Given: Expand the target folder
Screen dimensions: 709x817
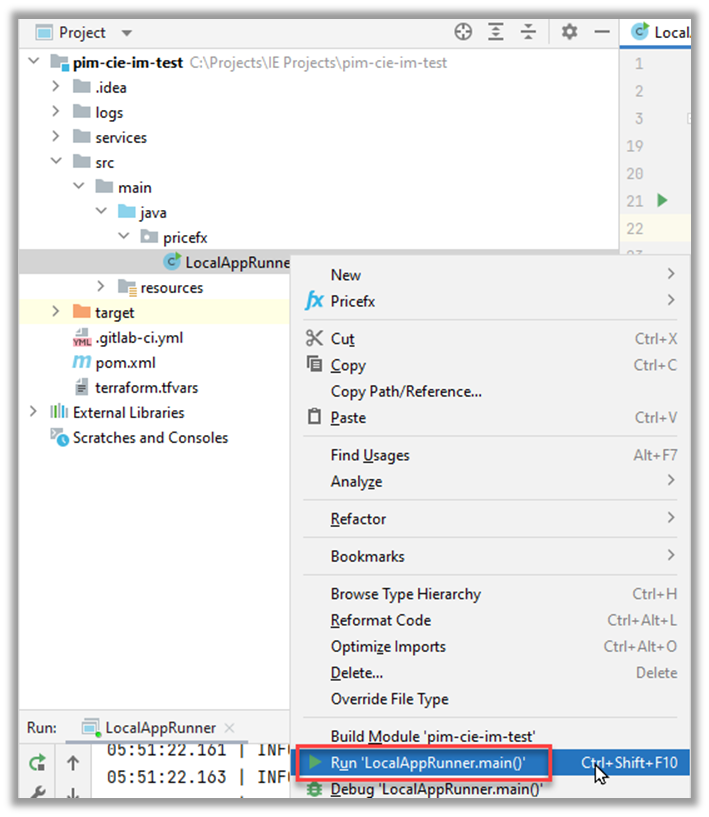Looking at the screenshot, I should click(x=56, y=312).
